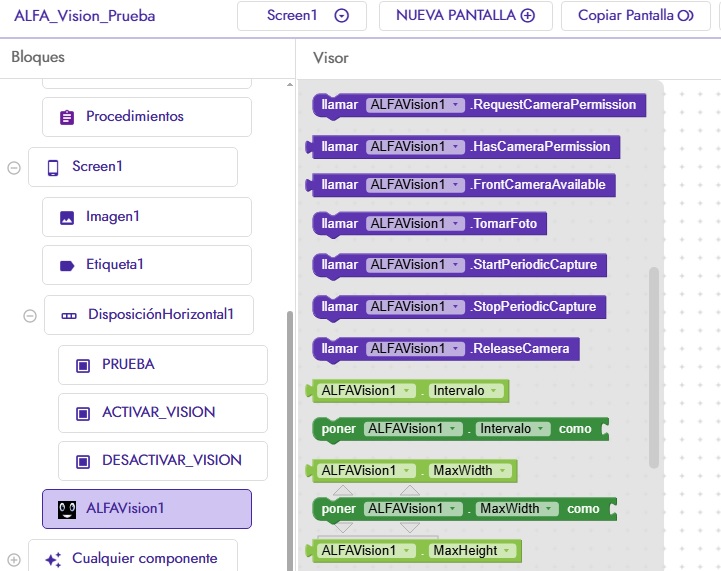The image size is (721, 571).
Task: Click the block flyout vertical scrollbar
Action: point(654,368)
